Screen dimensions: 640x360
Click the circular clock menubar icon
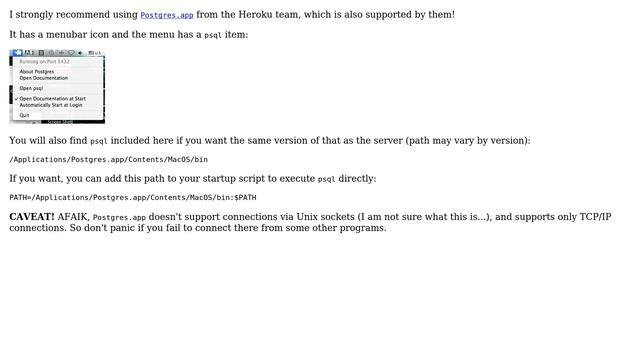[x=51, y=53]
